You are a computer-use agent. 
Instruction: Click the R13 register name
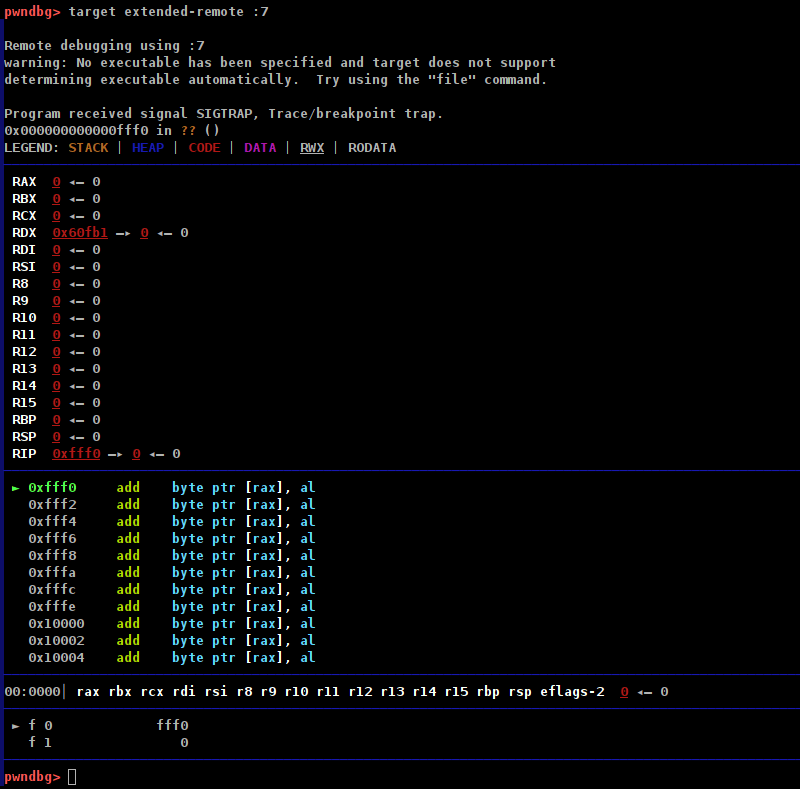coord(24,369)
